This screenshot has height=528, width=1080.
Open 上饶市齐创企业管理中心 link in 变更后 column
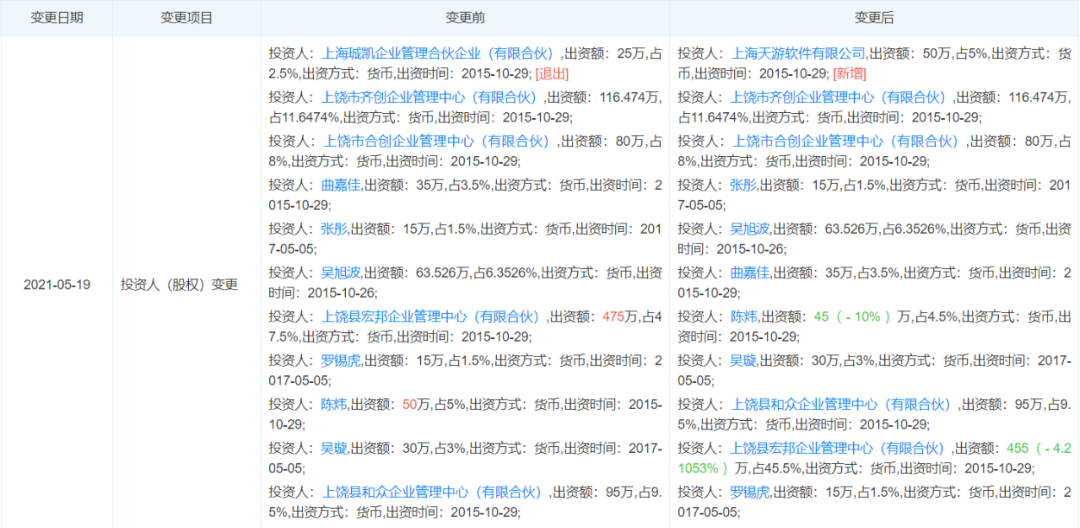(840, 98)
